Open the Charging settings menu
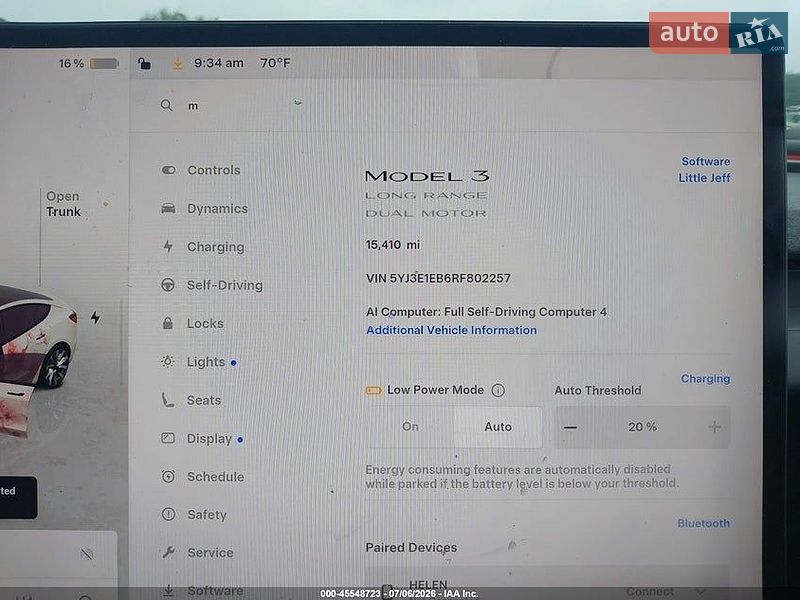Viewport: 800px width, 600px height. (x=215, y=246)
